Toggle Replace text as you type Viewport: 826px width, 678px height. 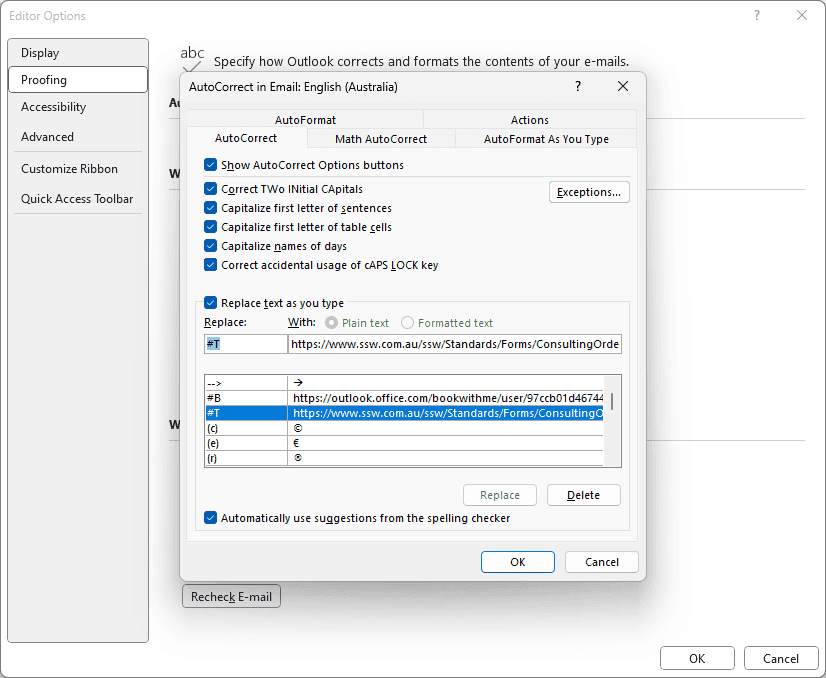point(211,302)
